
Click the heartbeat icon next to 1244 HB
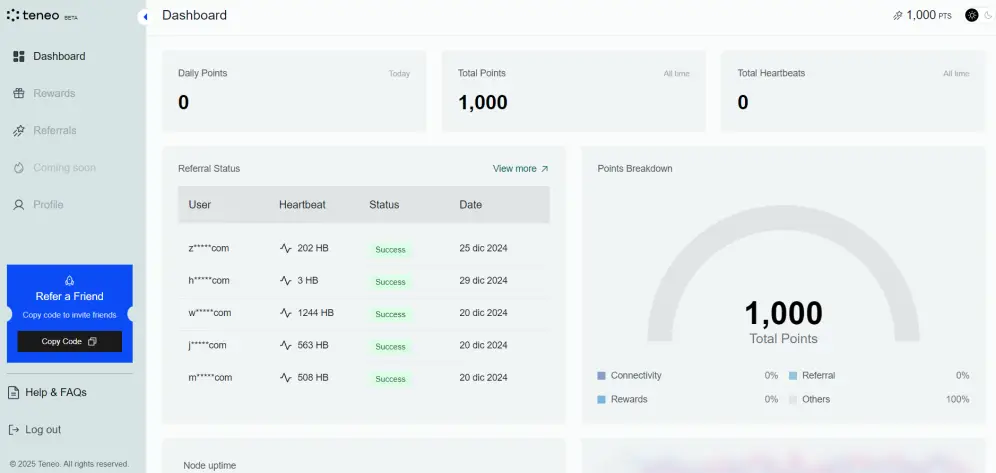point(286,313)
